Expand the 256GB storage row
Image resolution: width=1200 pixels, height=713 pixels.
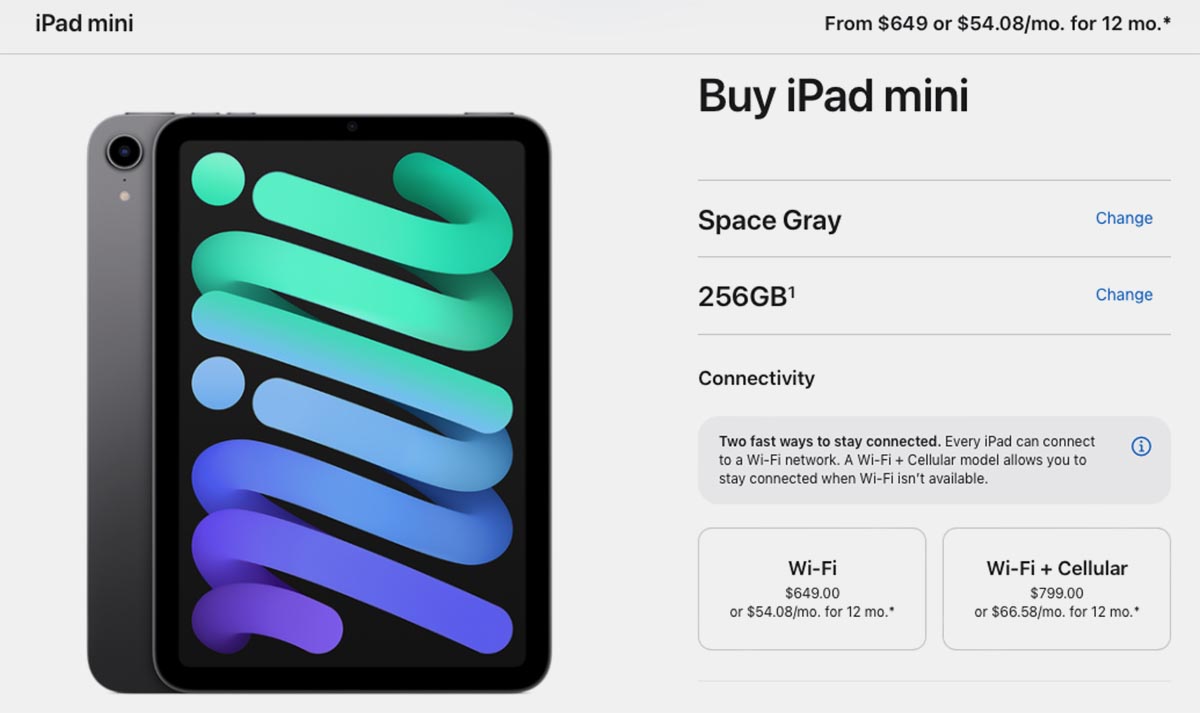(934, 296)
